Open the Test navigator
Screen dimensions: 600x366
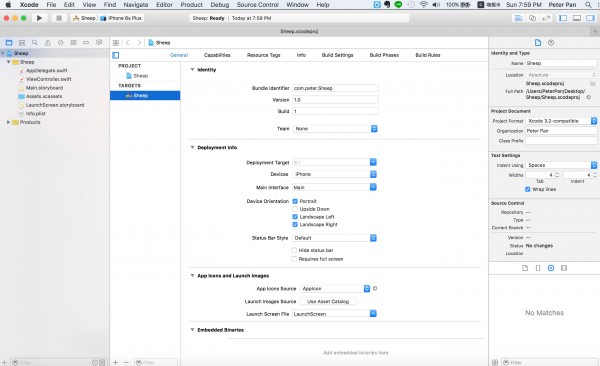point(60,42)
